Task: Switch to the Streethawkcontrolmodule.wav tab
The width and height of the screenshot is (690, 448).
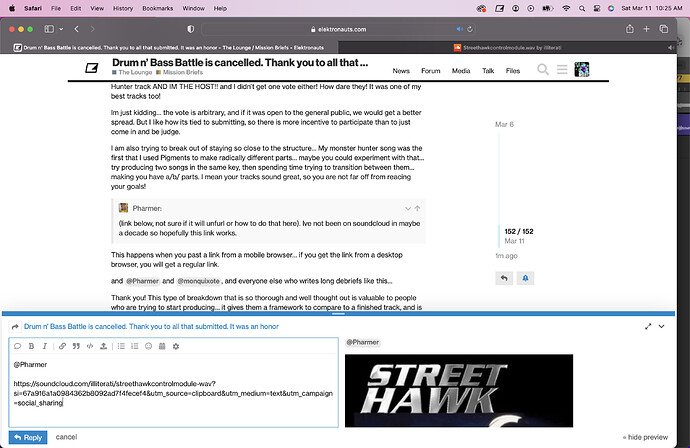Action: click(507, 48)
